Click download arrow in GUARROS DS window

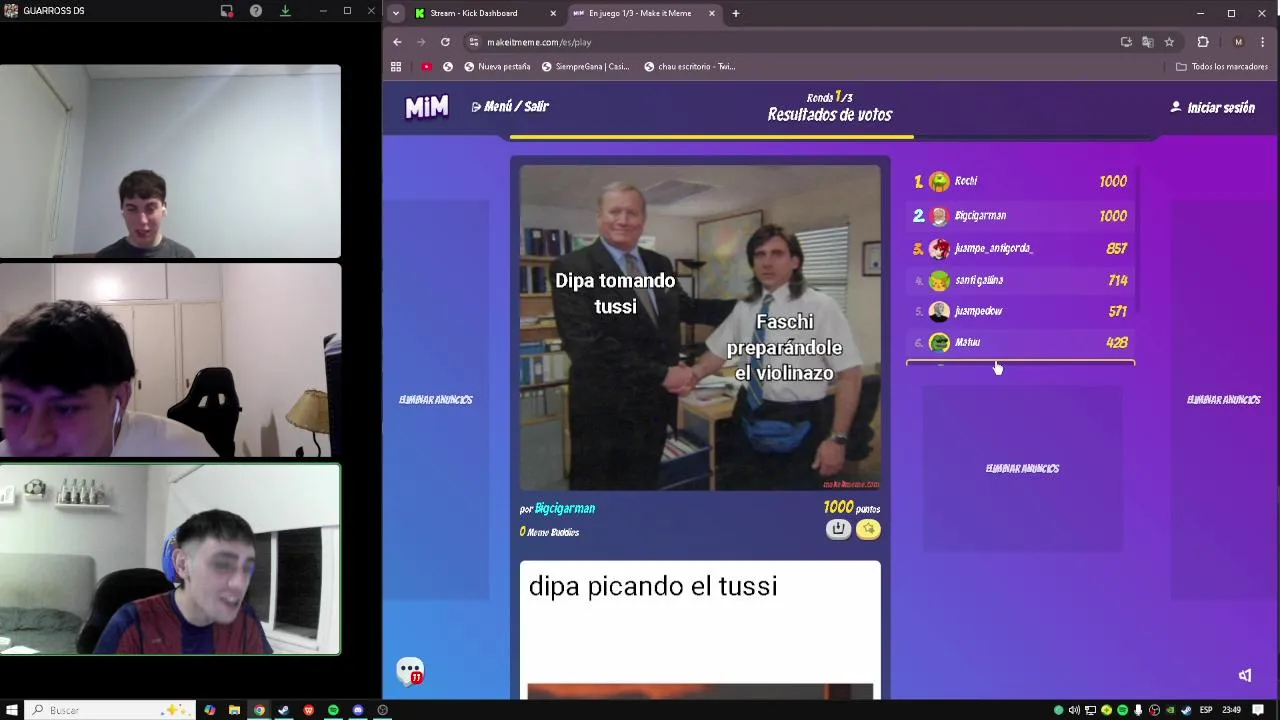285,11
